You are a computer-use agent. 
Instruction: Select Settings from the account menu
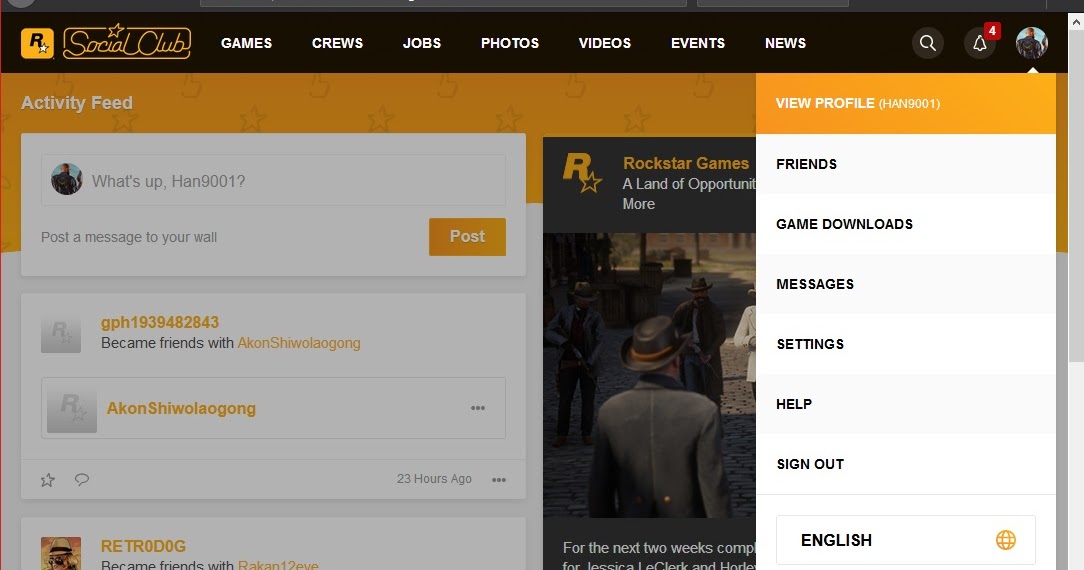pyautogui.click(x=906, y=344)
